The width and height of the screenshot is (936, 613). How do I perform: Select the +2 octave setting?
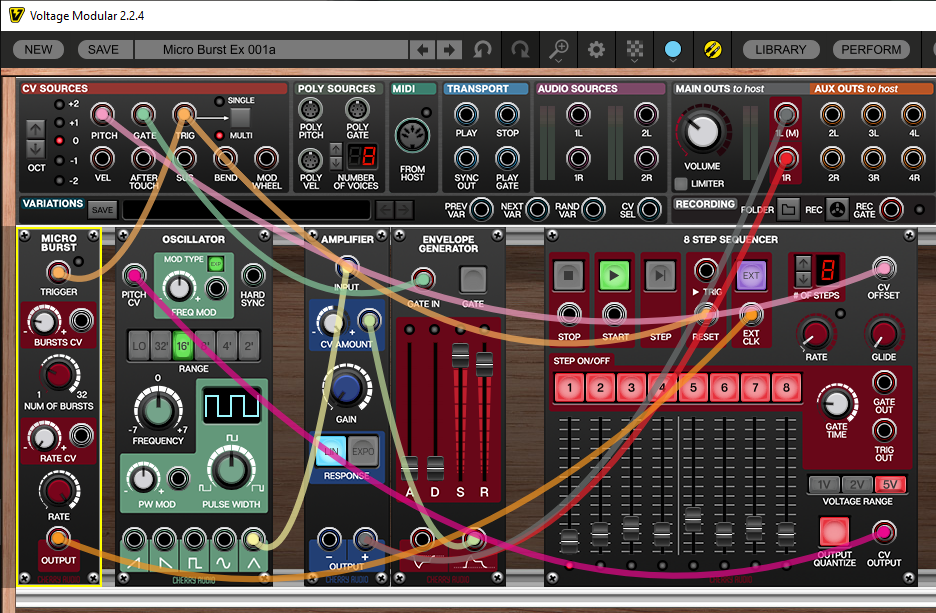(x=59, y=104)
